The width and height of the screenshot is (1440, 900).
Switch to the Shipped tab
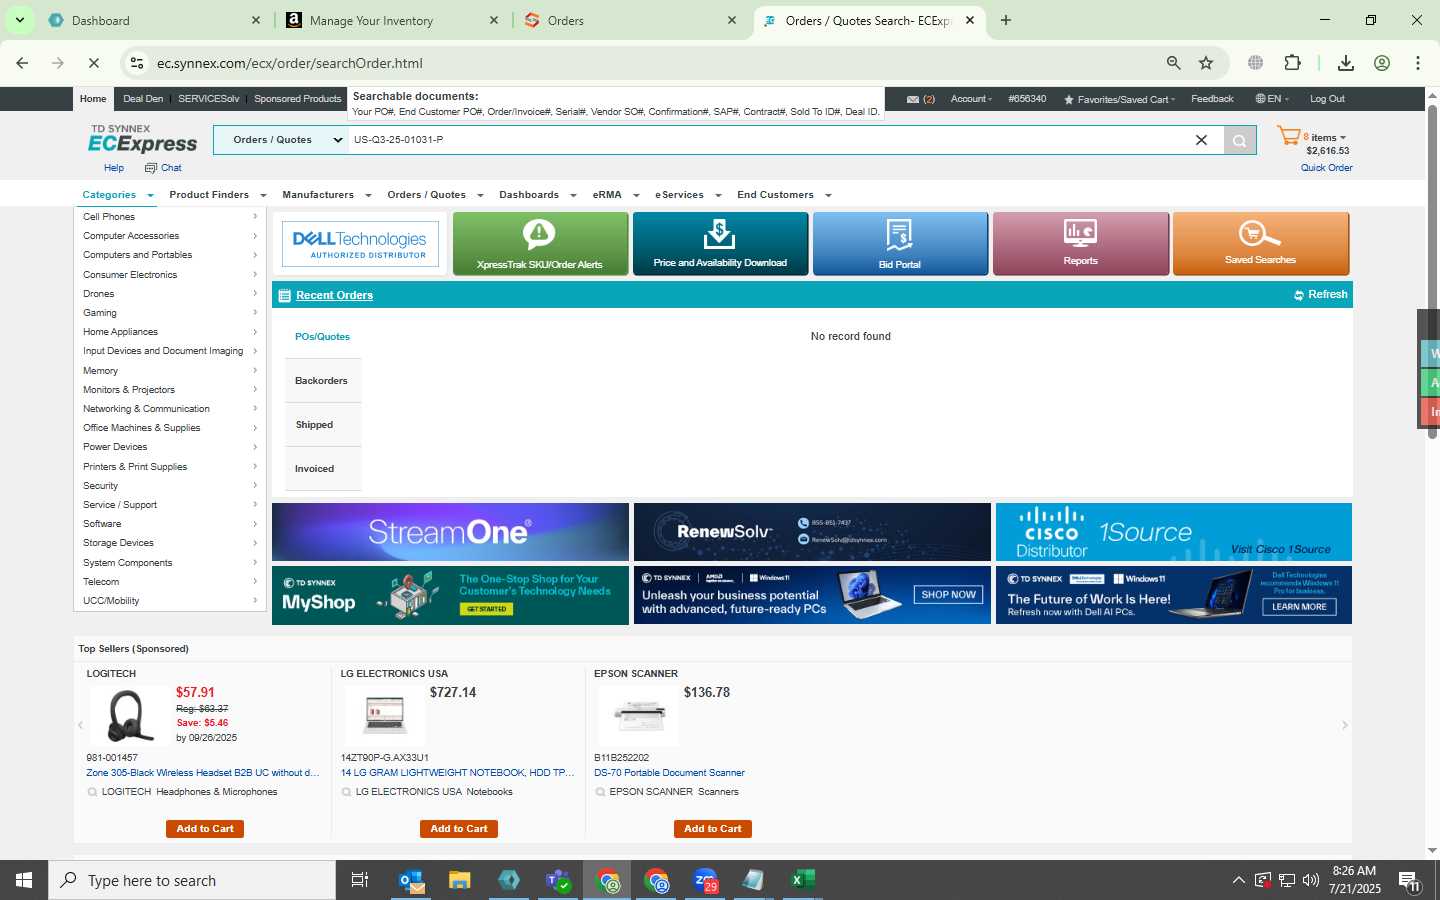322,425
